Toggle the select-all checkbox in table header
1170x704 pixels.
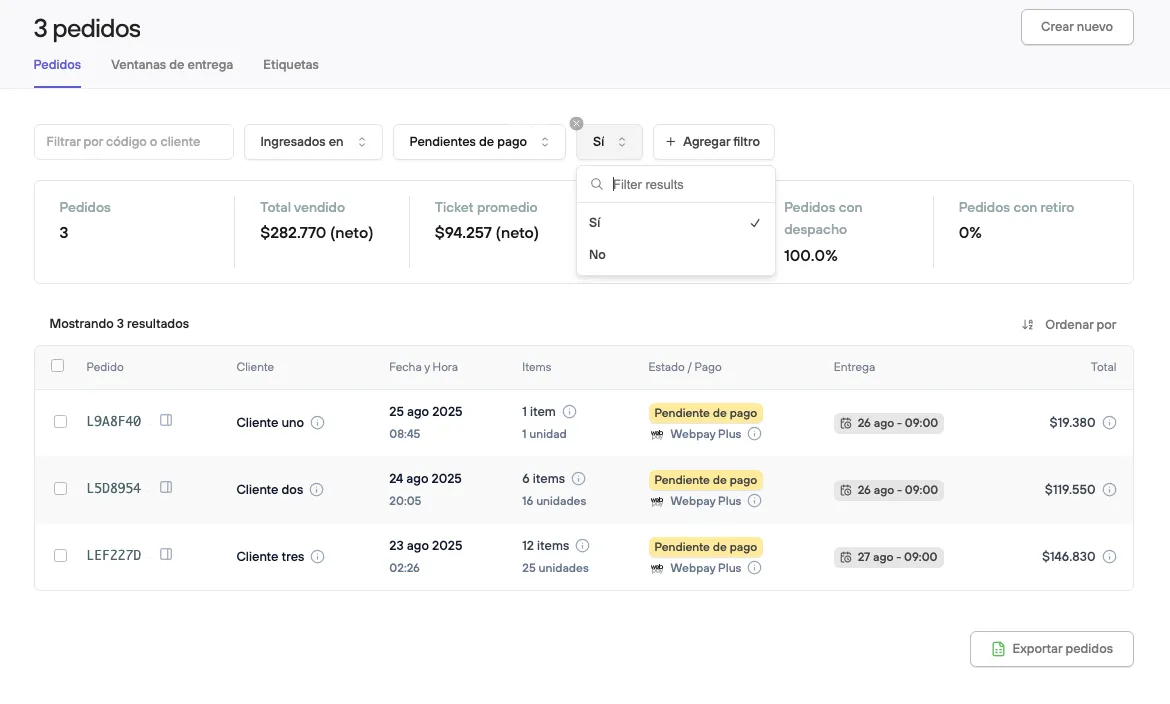tap(57, 366)
